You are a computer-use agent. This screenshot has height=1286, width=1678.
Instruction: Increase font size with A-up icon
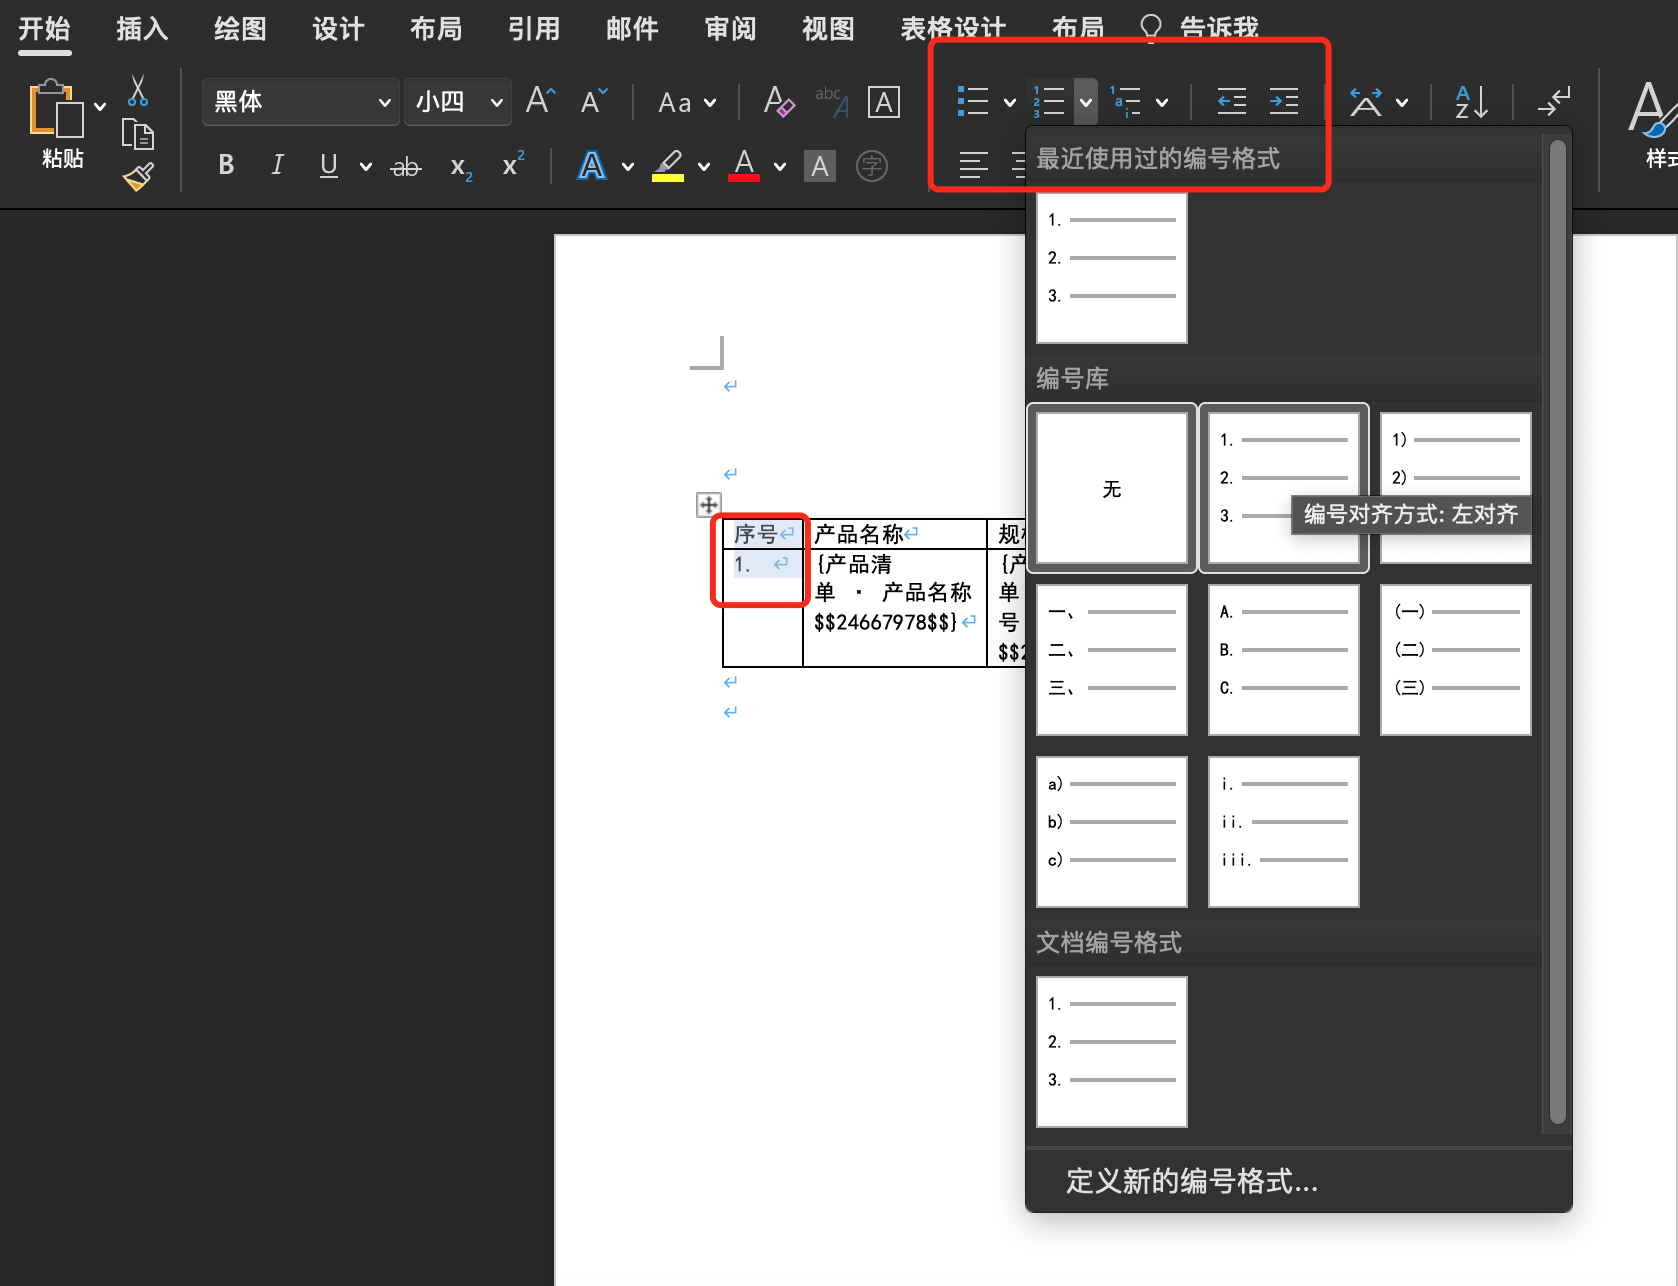[x=541, y=101]
